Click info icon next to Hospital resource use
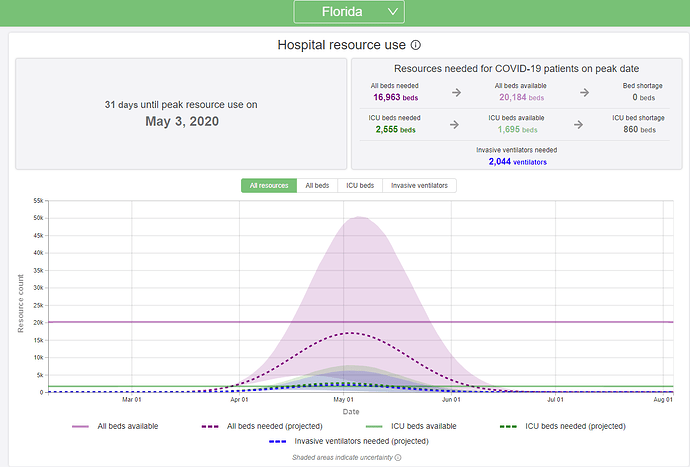 pyautogui.click(x=415, y=45)
